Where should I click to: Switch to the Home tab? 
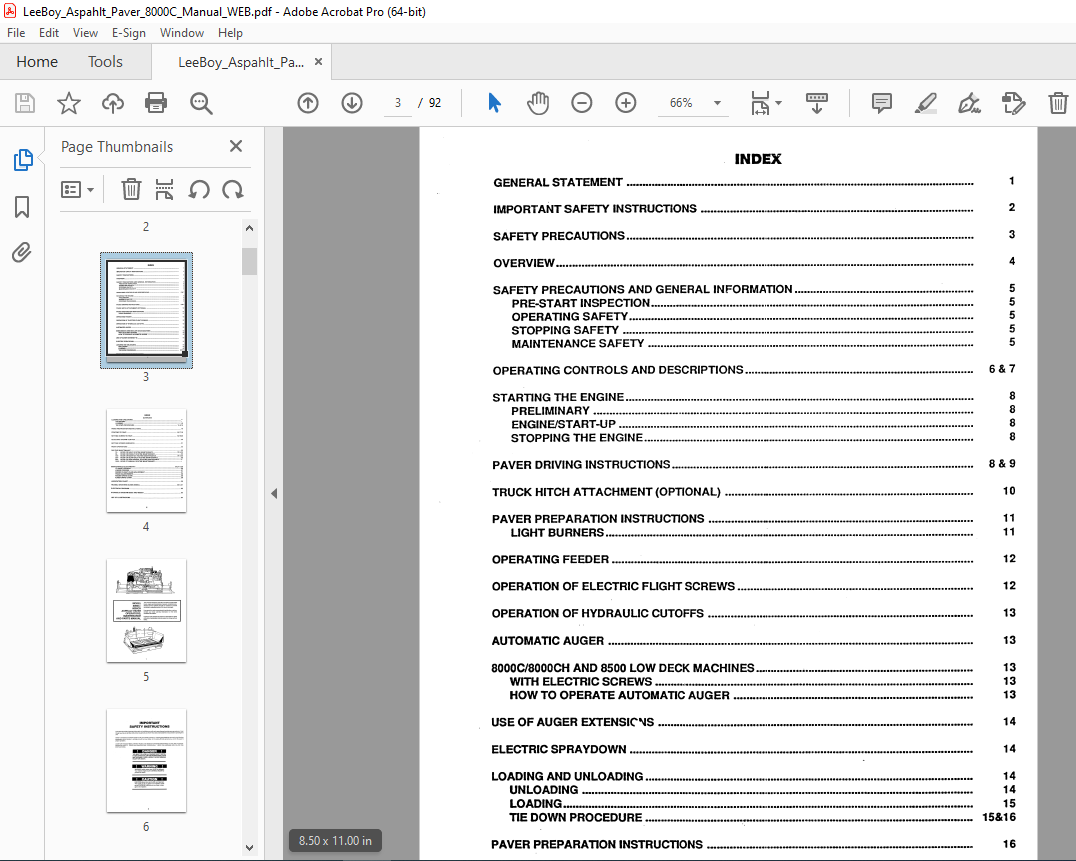pos(37,62)
